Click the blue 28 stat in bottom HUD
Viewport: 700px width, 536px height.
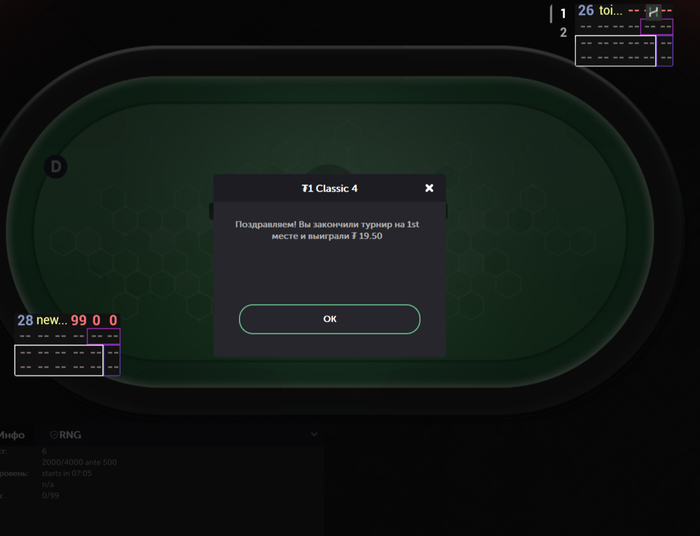tap(25, 320)
